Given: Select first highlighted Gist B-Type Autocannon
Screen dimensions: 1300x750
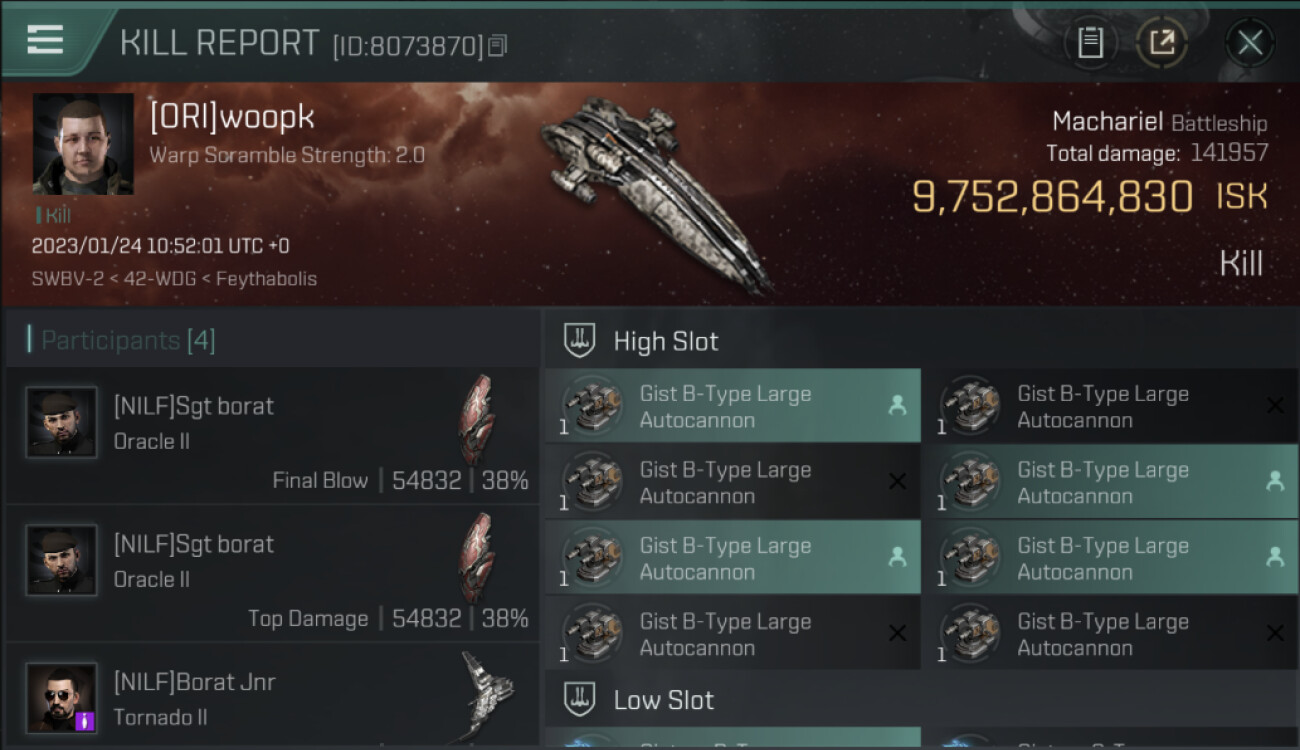Looking at the screenshot, I should click(732, 406).
